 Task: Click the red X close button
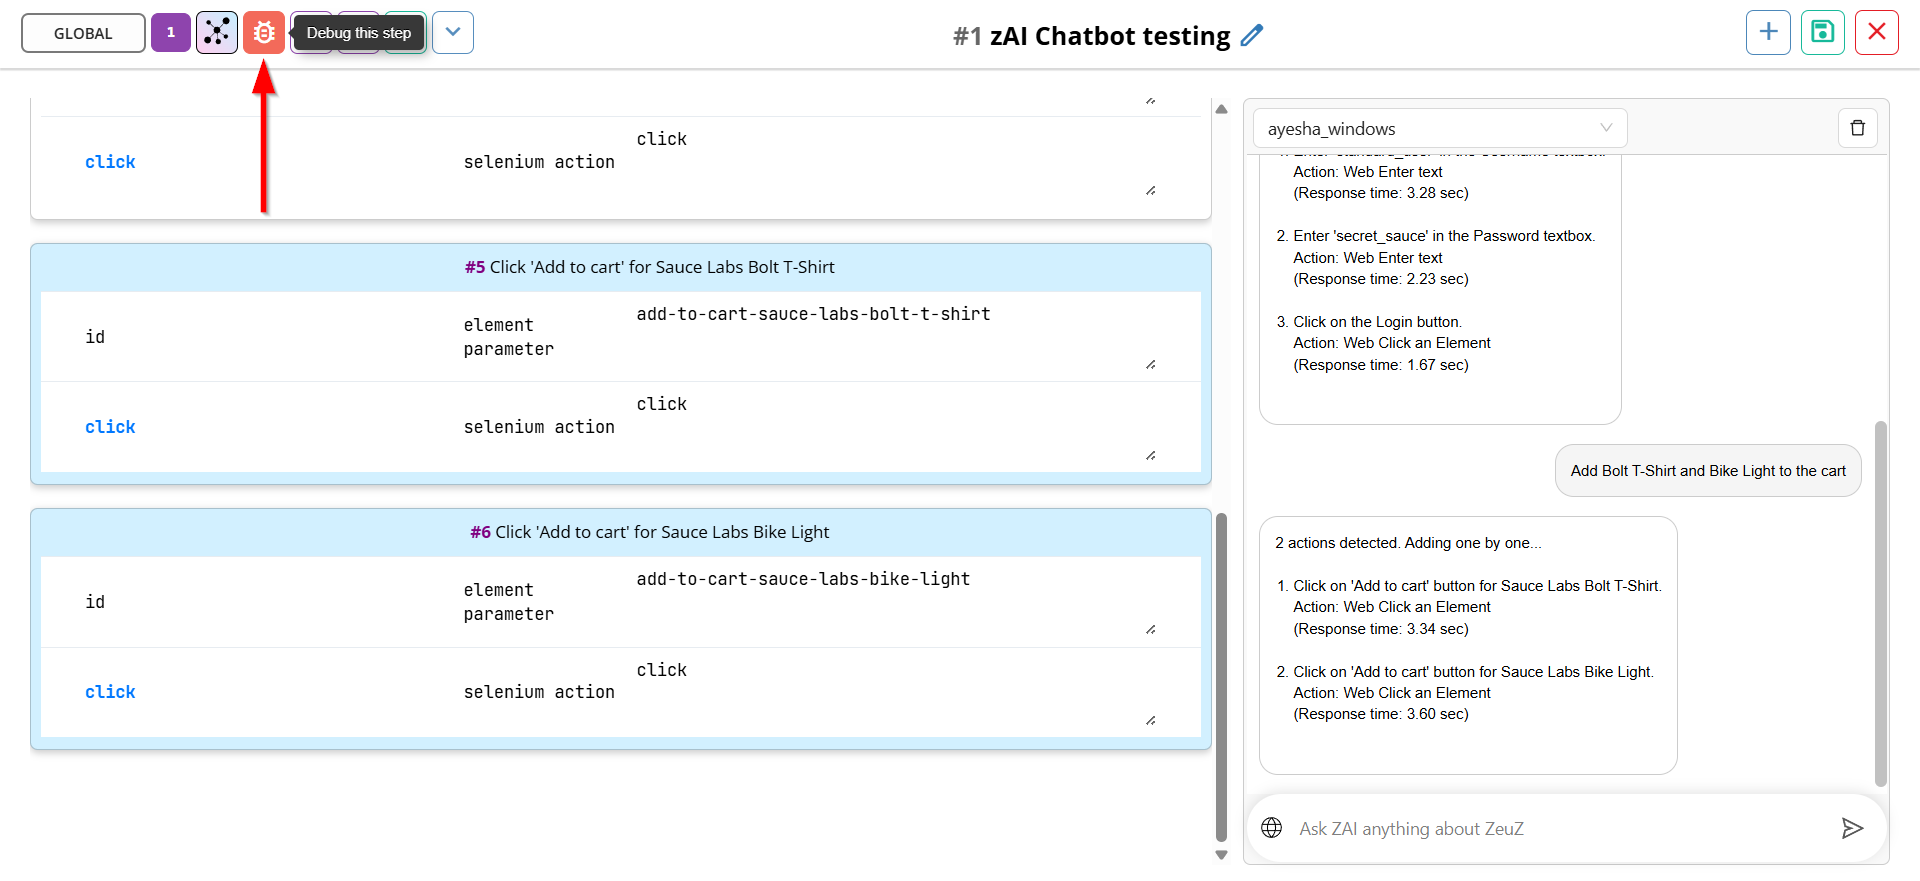click(x=1877, y=32)
